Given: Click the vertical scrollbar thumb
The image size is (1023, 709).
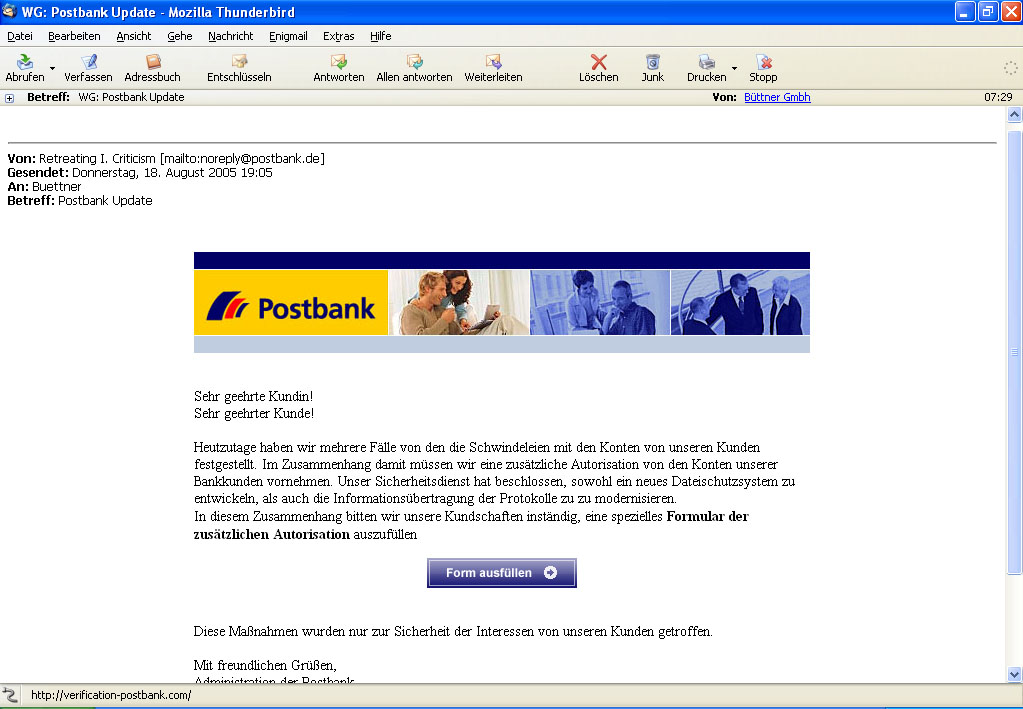Looking at the screenshot, I should click(x=1015, y=352).
